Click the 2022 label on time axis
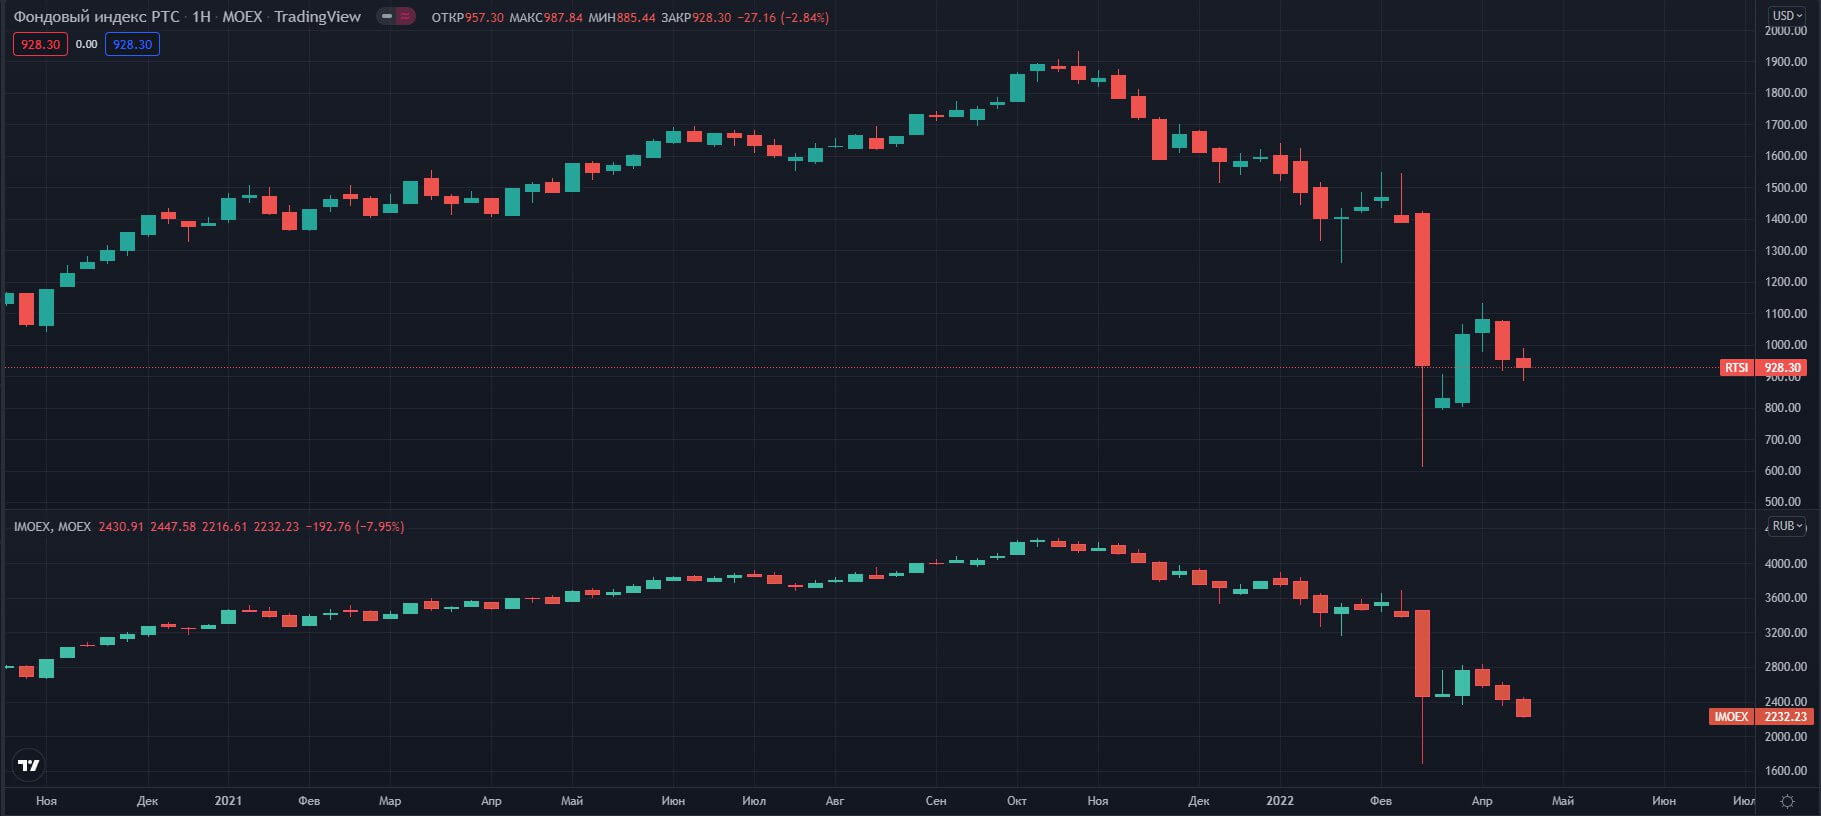Screen dimensions: 1821x816 (x=1279, y=801)
